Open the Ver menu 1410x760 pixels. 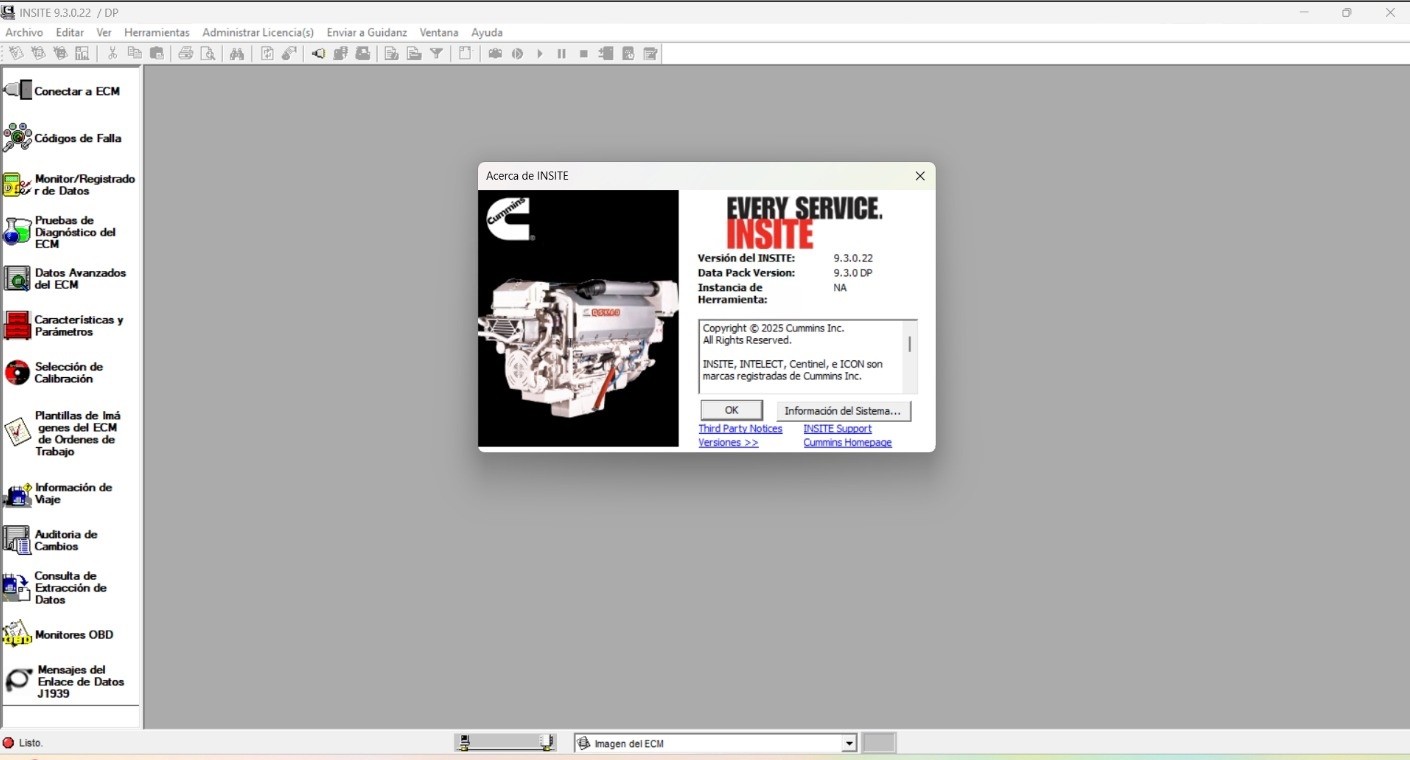pyautogui.click(x=104, y=32)
